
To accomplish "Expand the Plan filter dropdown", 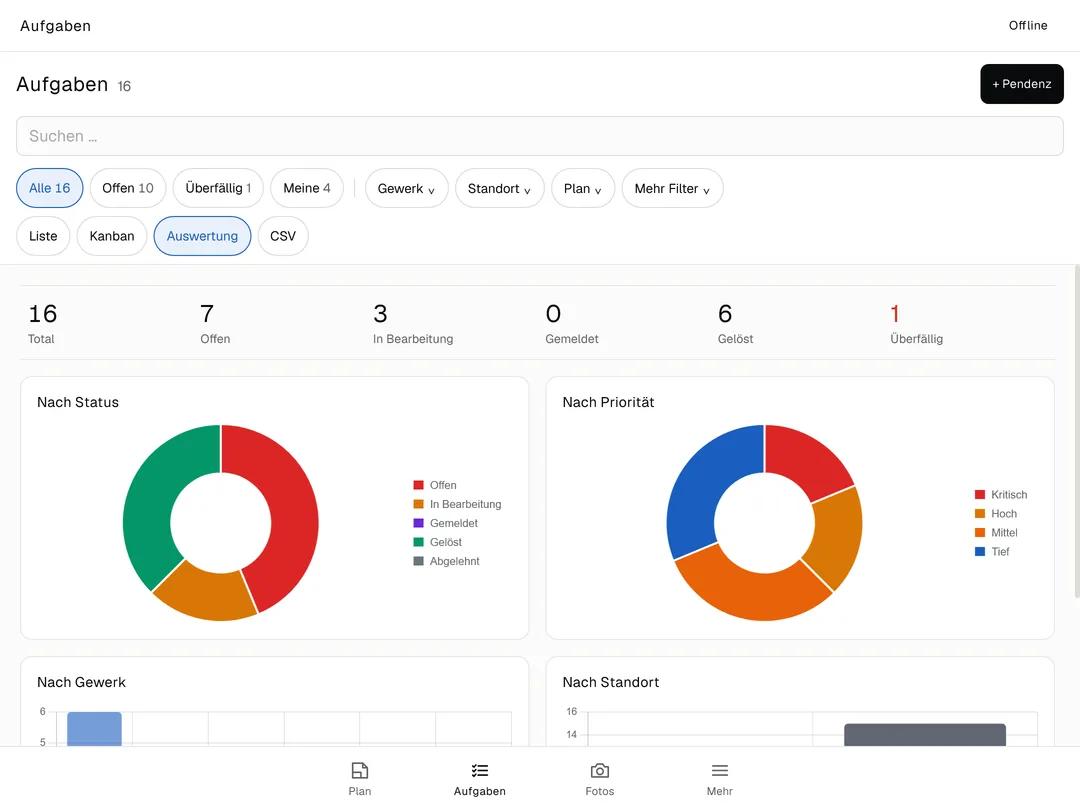I will 583,189.
